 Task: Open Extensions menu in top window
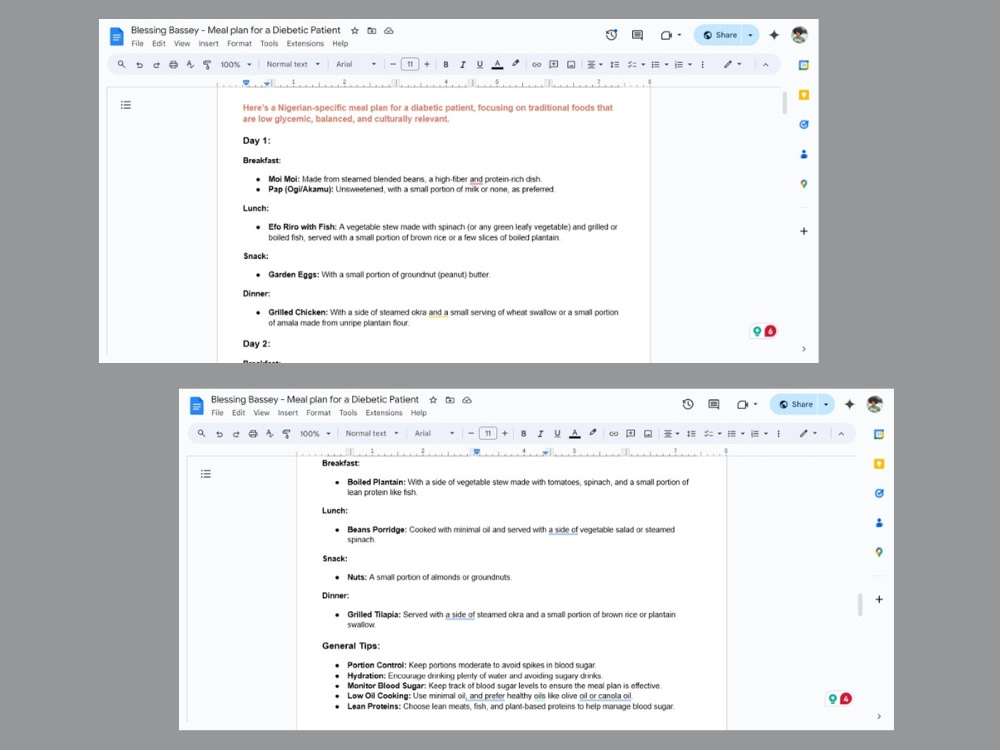[x=305, y=43]
